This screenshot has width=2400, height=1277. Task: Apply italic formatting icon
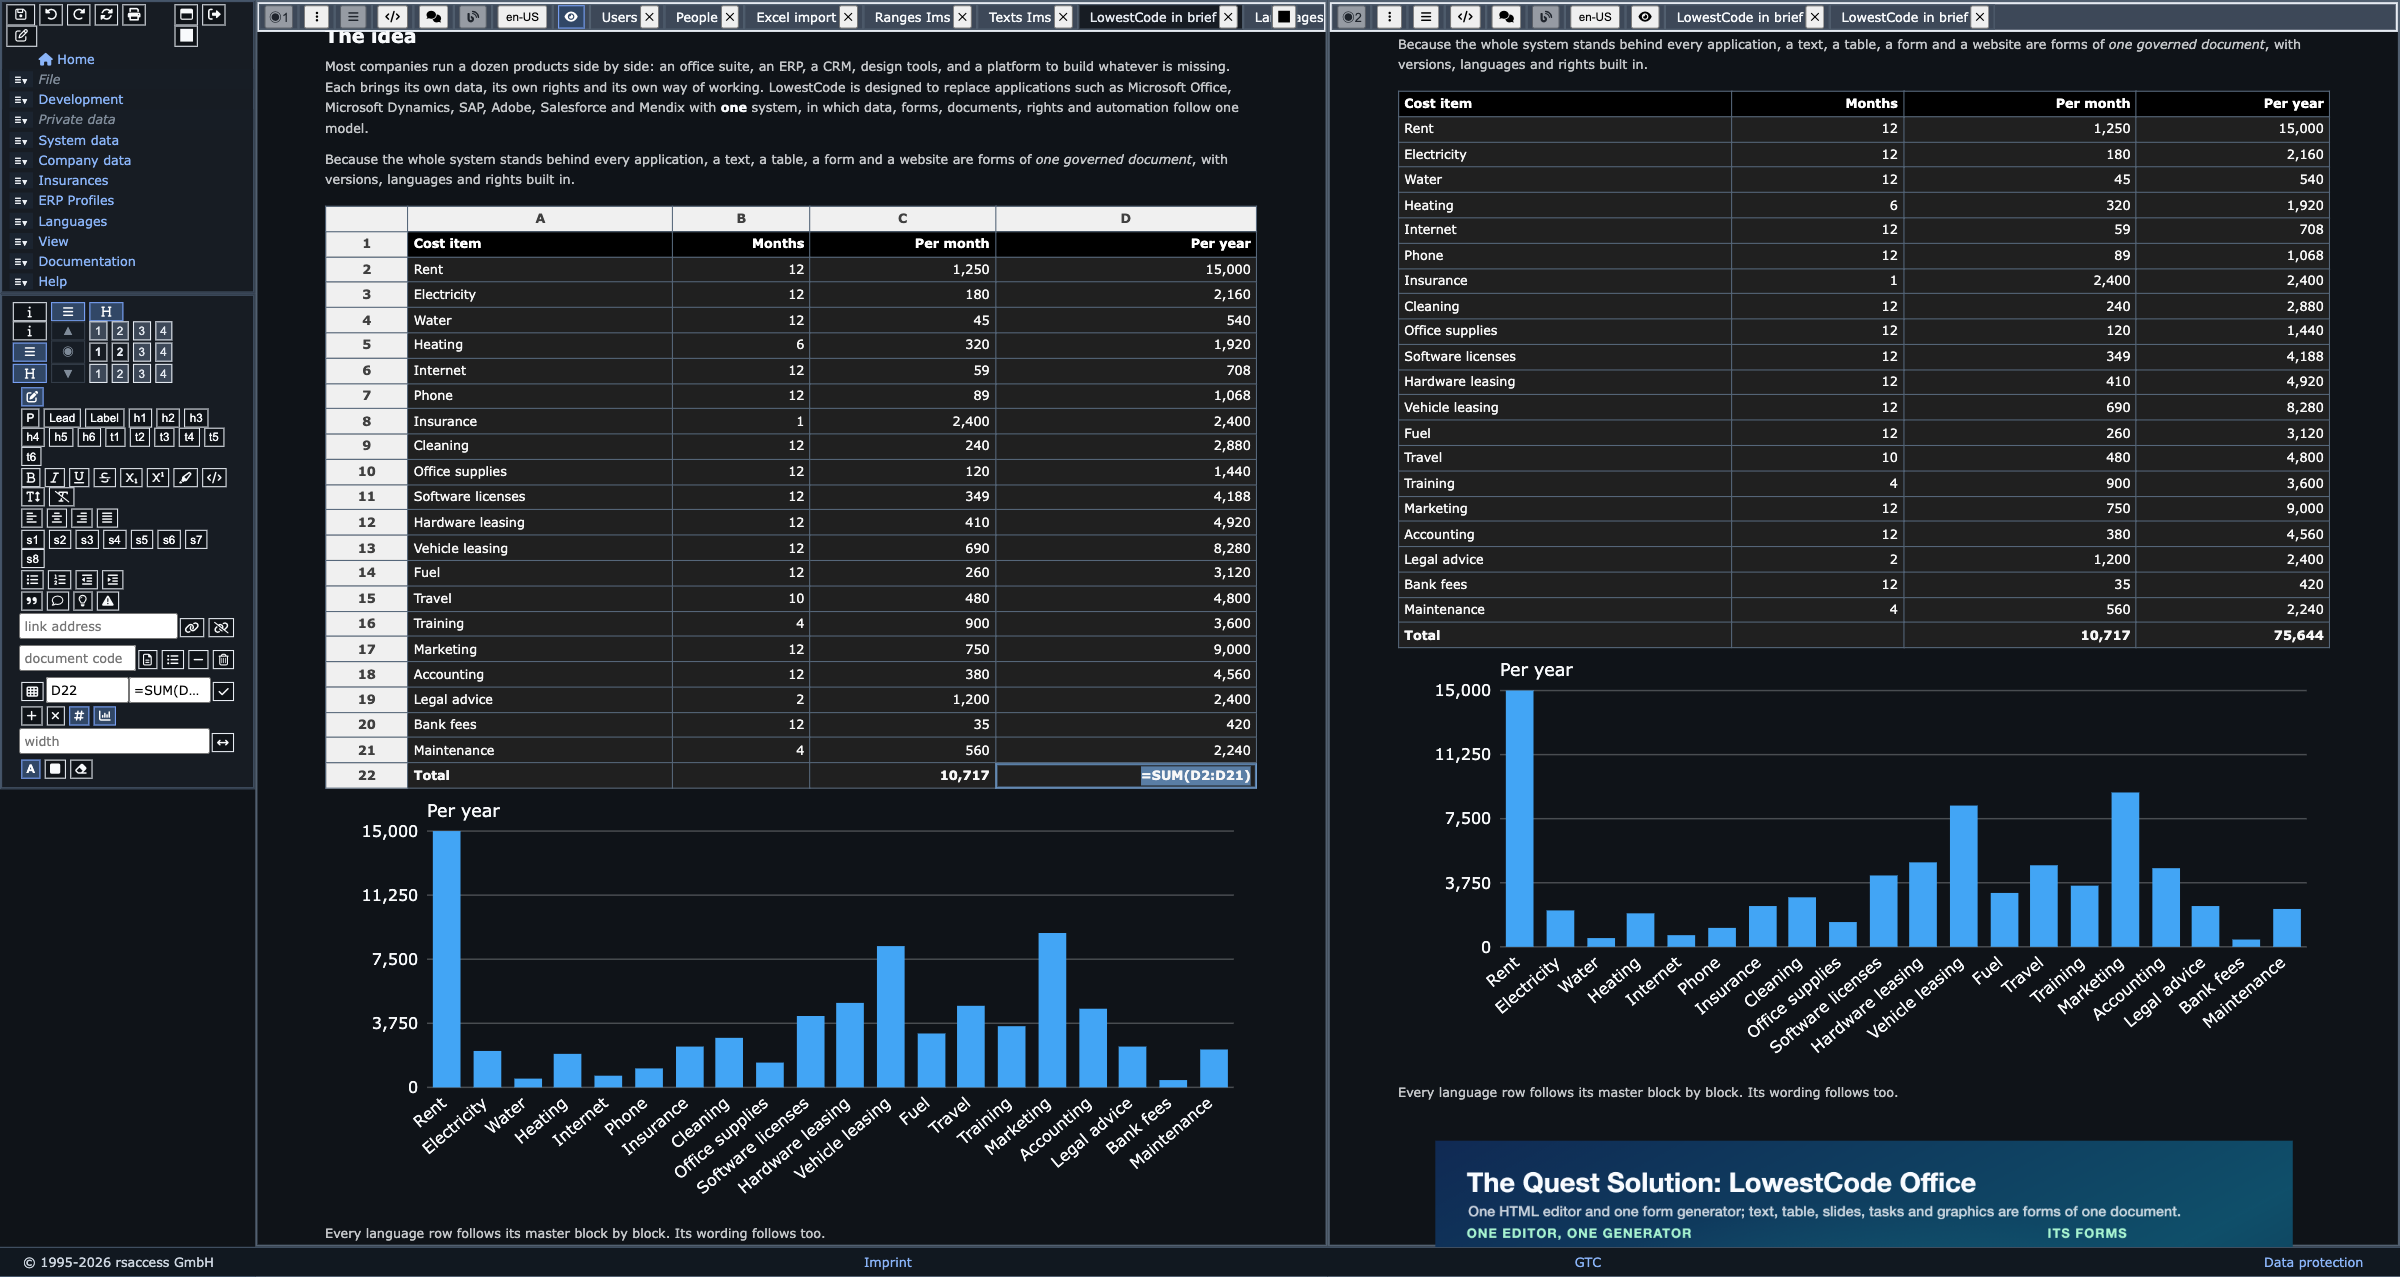[x=55, y=477]
